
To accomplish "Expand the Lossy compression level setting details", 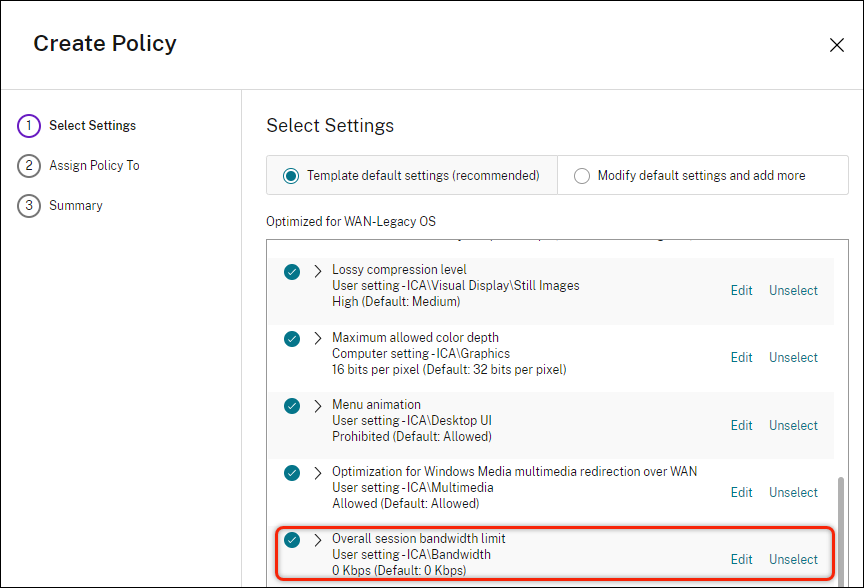I will [x=317, y=271].
